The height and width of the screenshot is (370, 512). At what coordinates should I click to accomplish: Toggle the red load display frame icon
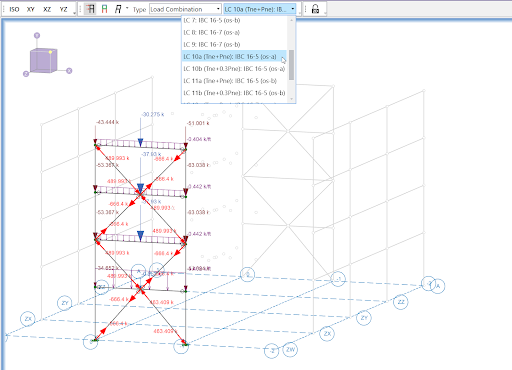pos(90,9)
